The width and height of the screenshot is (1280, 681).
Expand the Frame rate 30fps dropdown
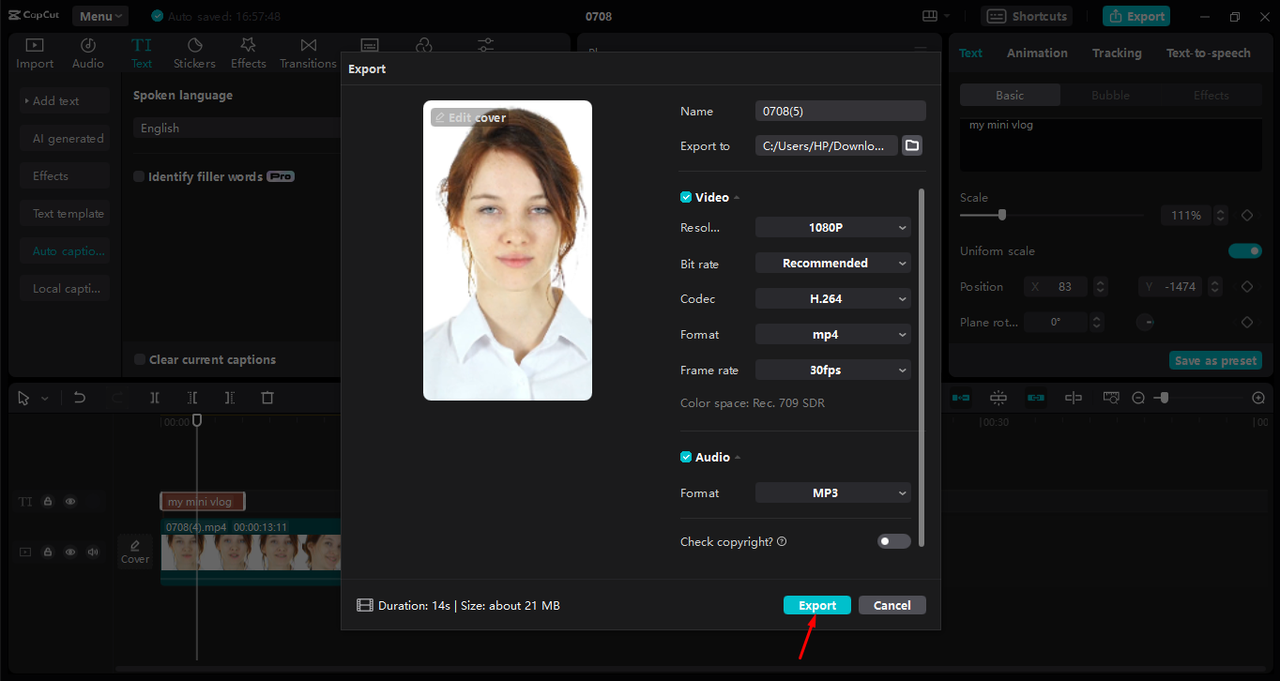(x=832, y=370)
